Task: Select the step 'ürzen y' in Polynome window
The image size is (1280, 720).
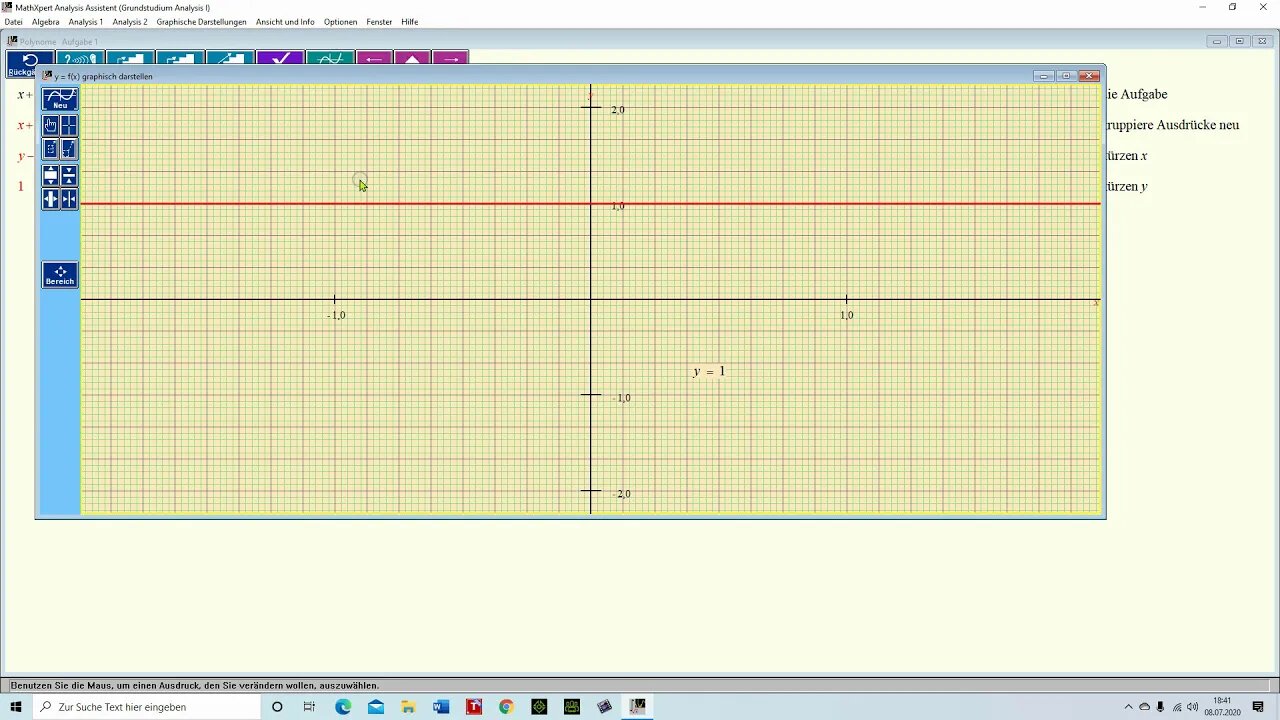Action: coord(1127,186)
